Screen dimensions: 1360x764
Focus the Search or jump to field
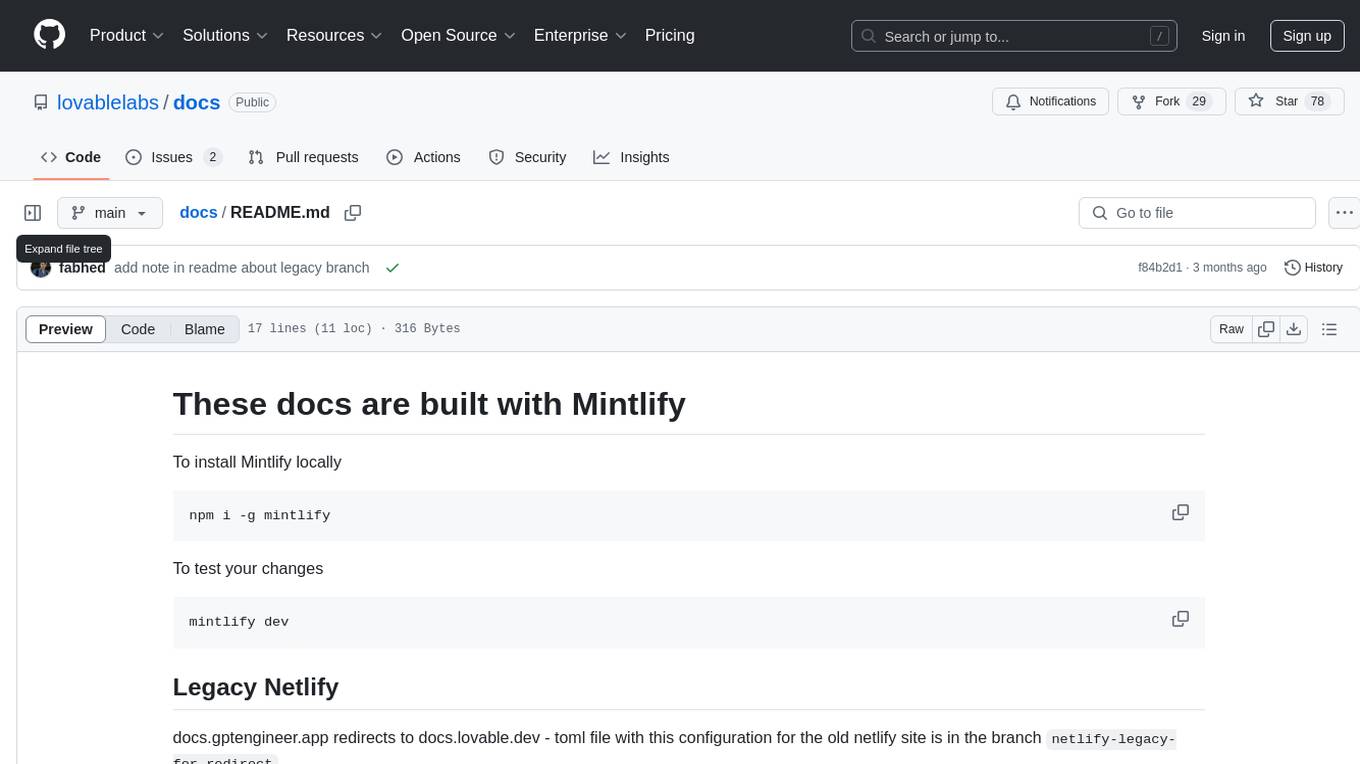click(x=1014, y=36)
